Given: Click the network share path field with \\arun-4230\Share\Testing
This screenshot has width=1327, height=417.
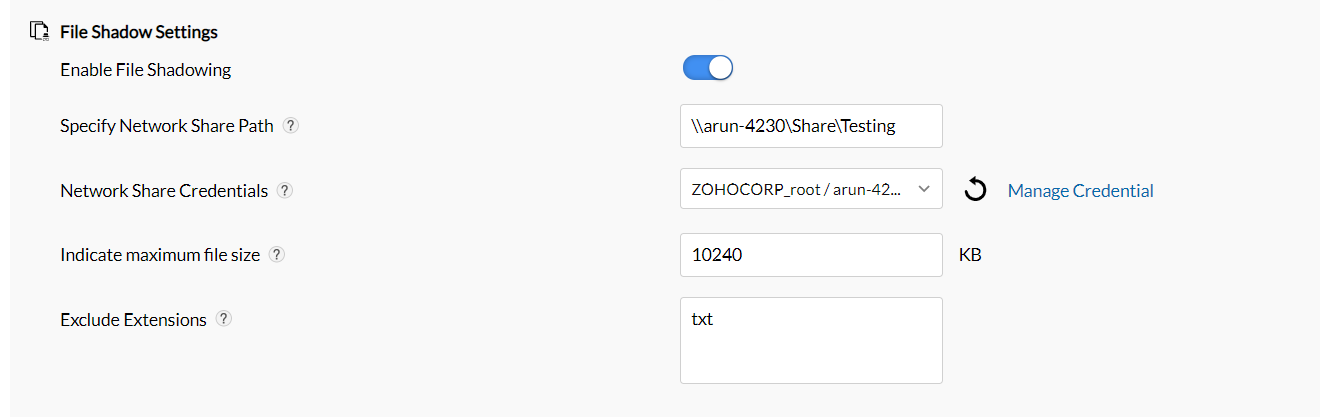Looking at the screenshot, I should point(810,126).
